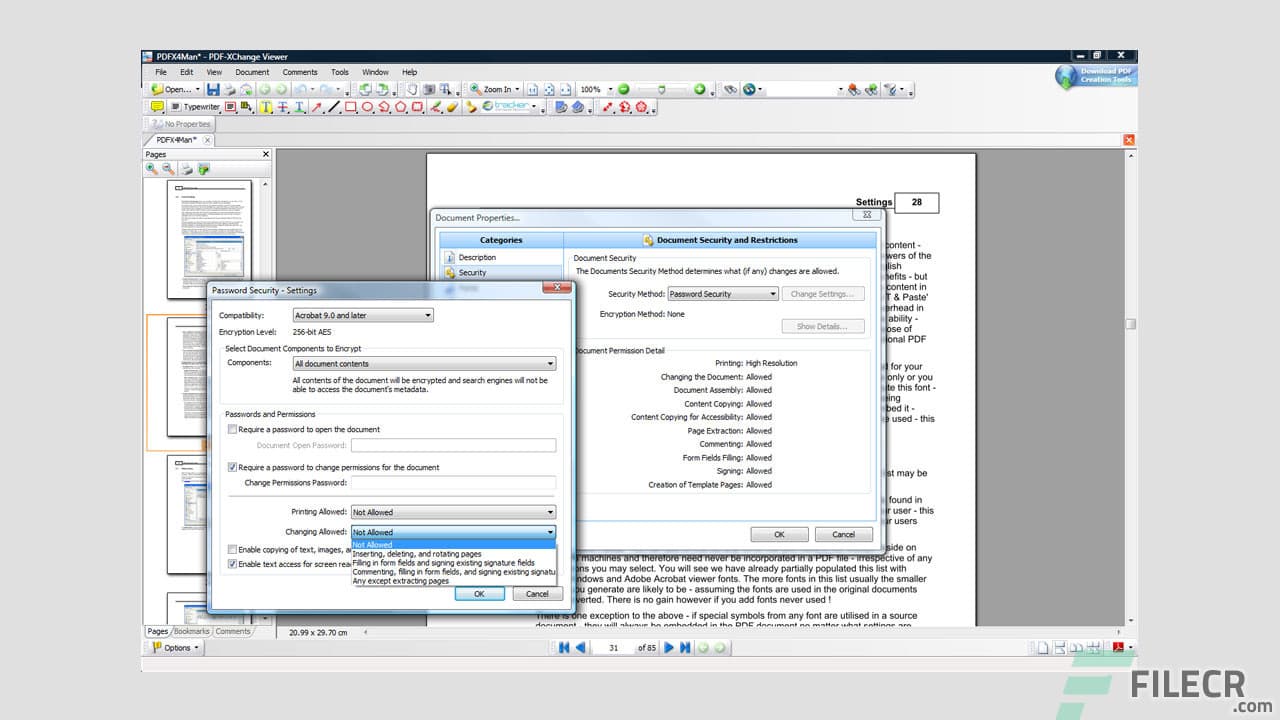The height and width of the screenshot is (720, 1280).
Task: Open the Pages thumbnails print icon
Action: (x=186, y=168)
